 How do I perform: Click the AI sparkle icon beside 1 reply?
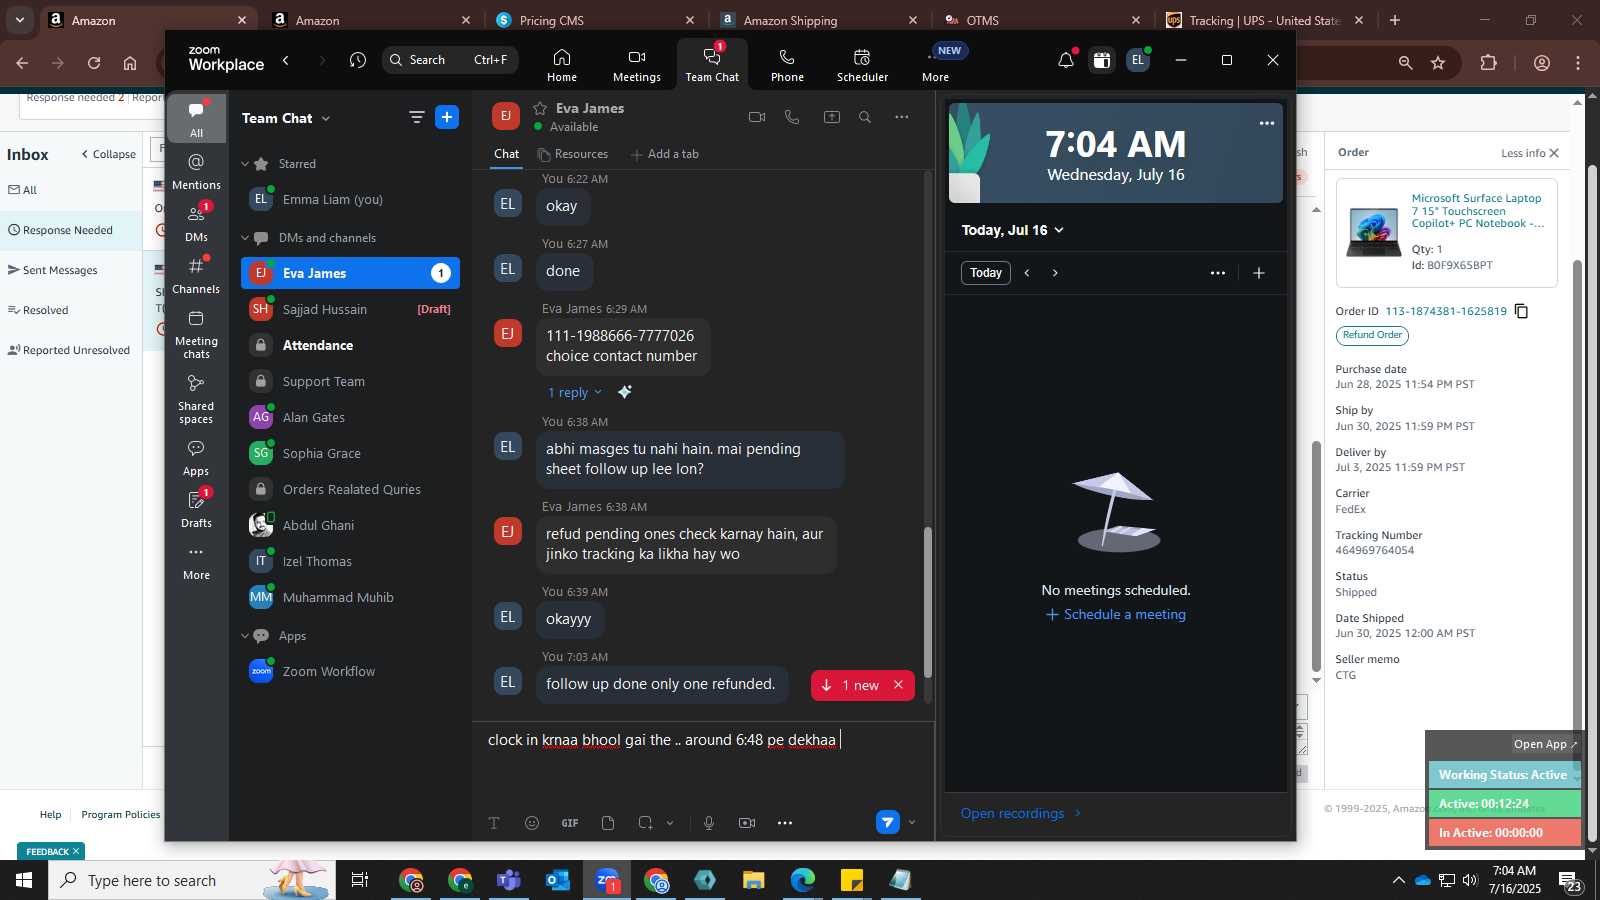pos(625,392)
